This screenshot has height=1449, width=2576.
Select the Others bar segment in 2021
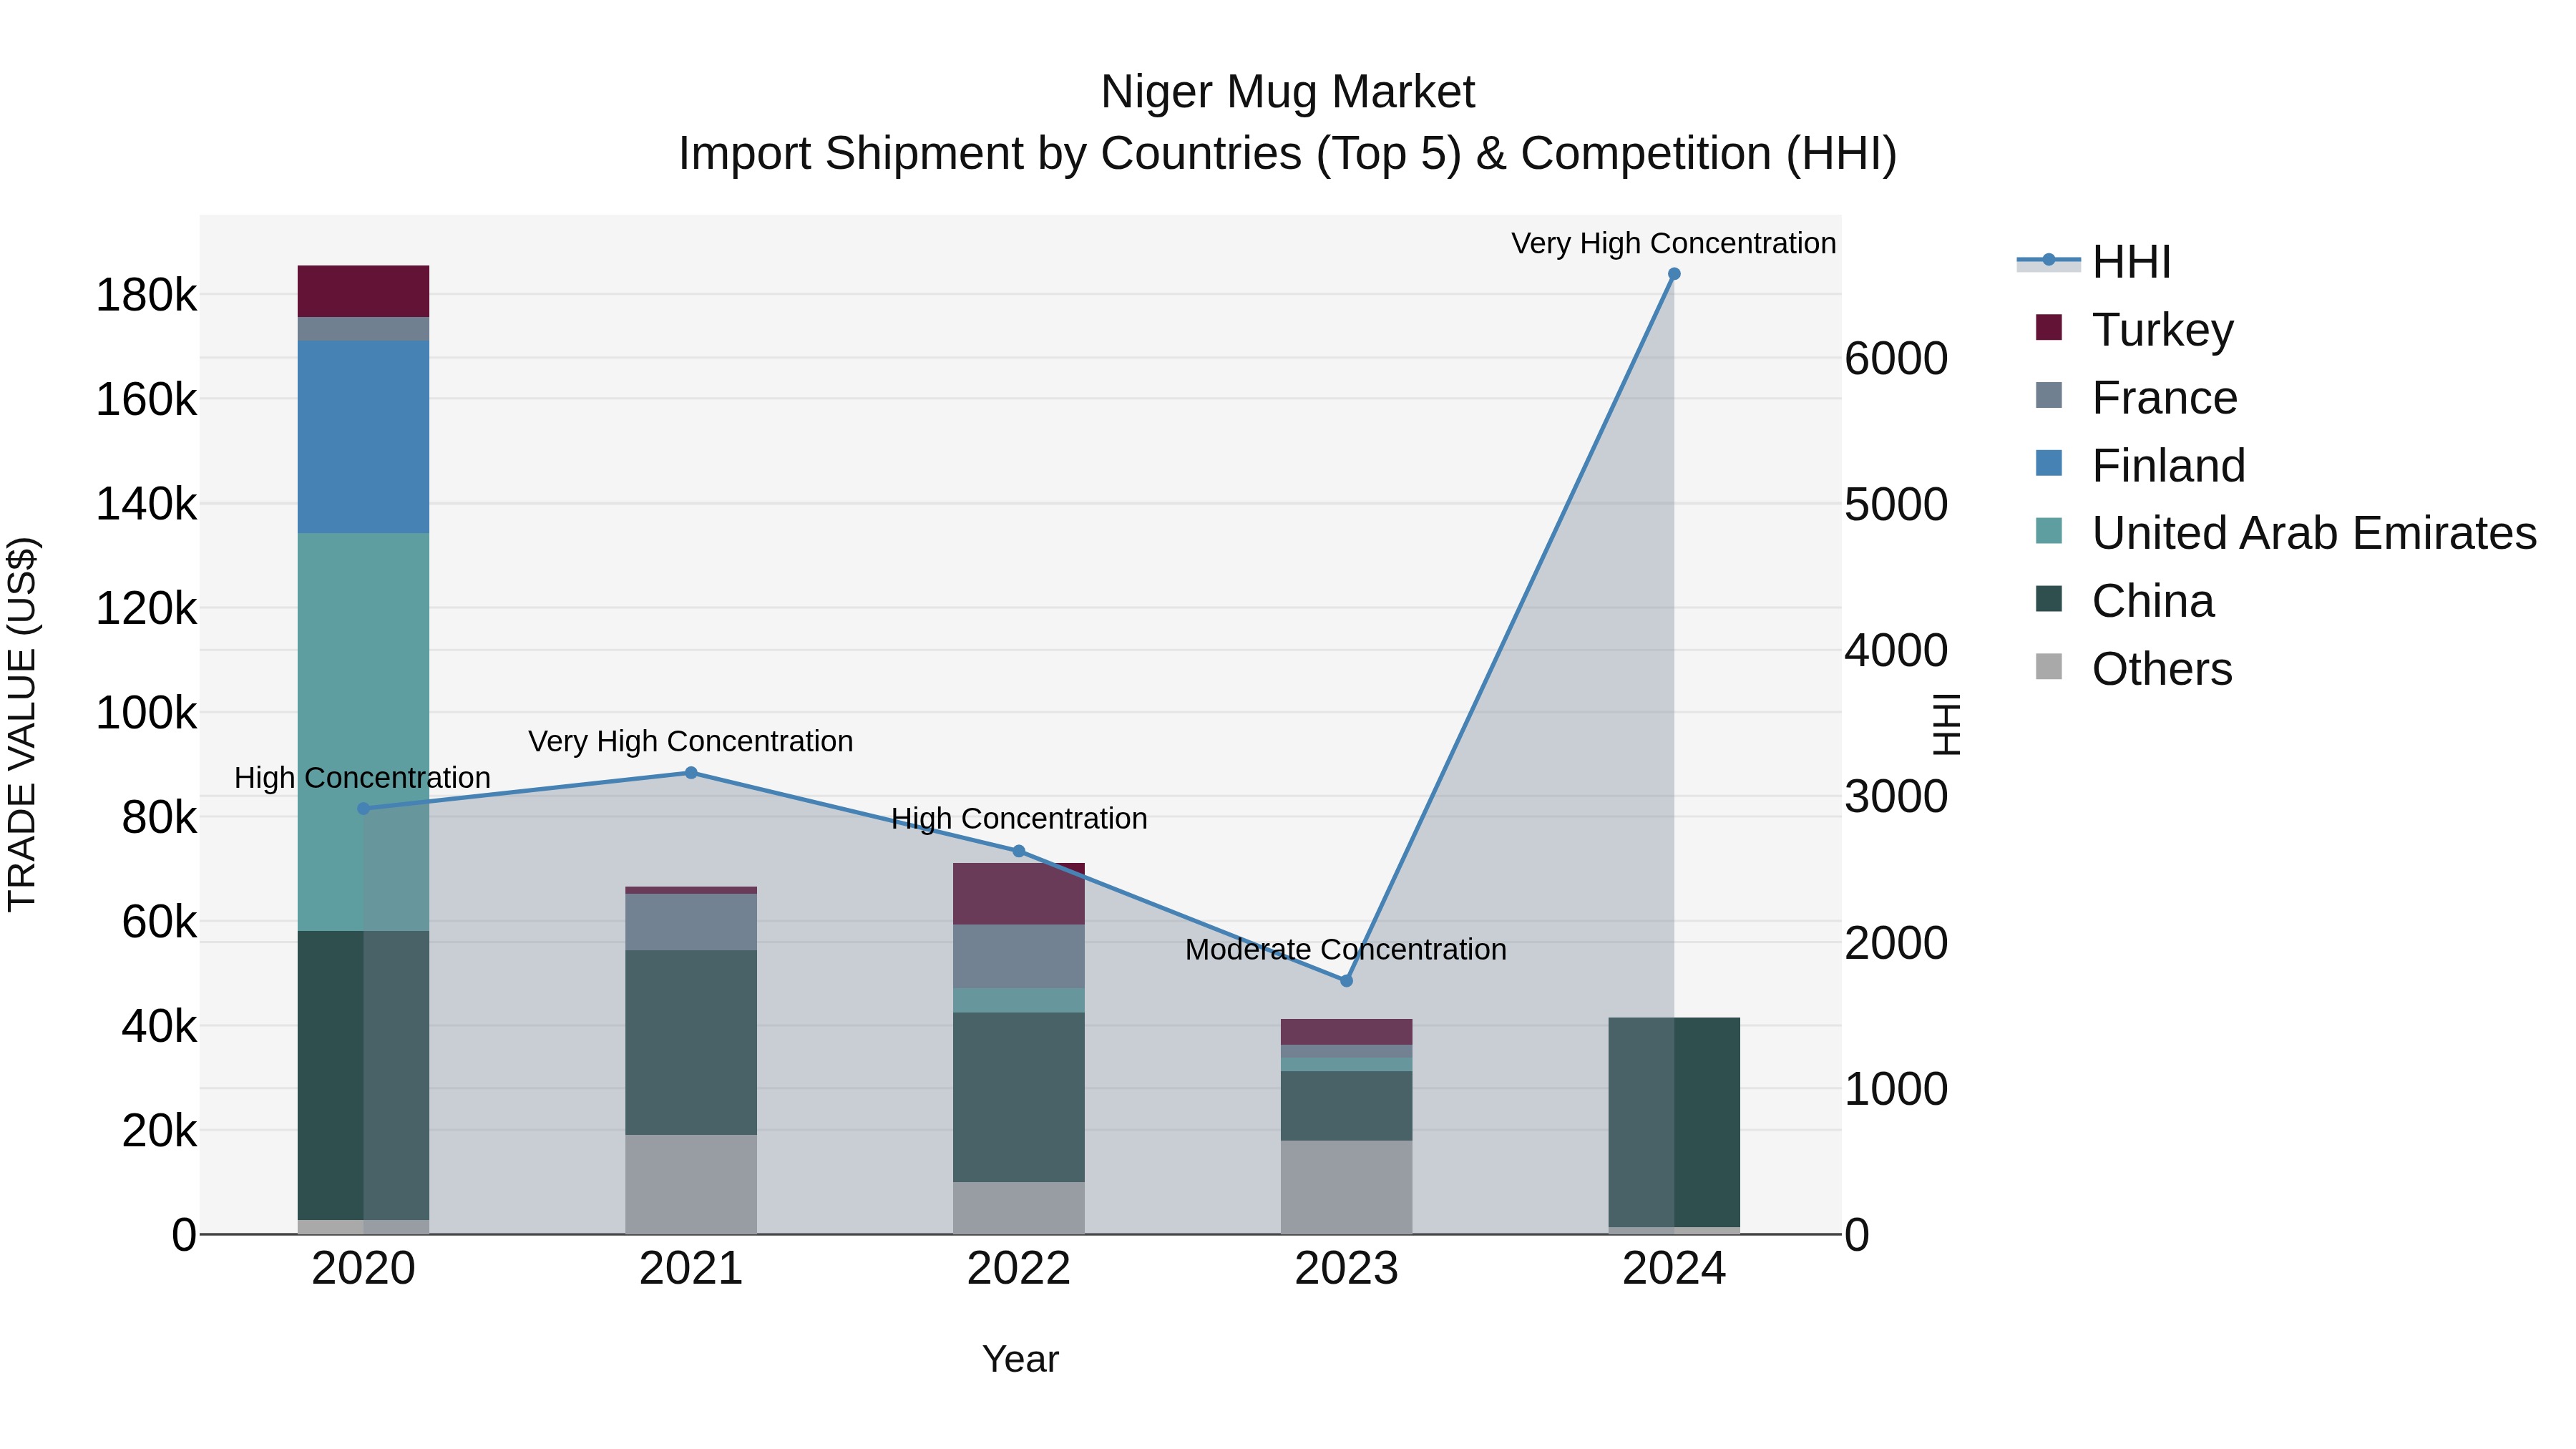point(691,1184)
